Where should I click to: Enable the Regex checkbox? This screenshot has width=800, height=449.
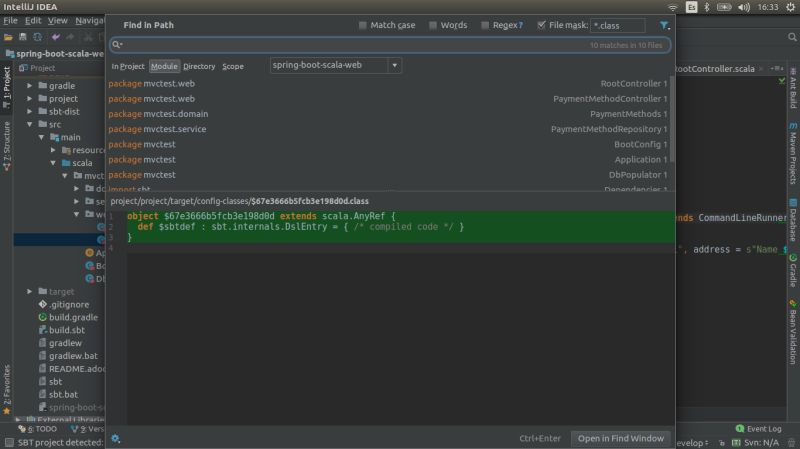coord(485,25)
